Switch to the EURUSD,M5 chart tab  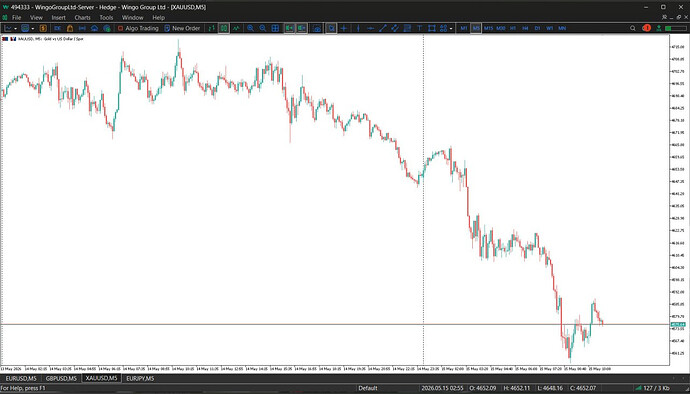click(21, 379)
